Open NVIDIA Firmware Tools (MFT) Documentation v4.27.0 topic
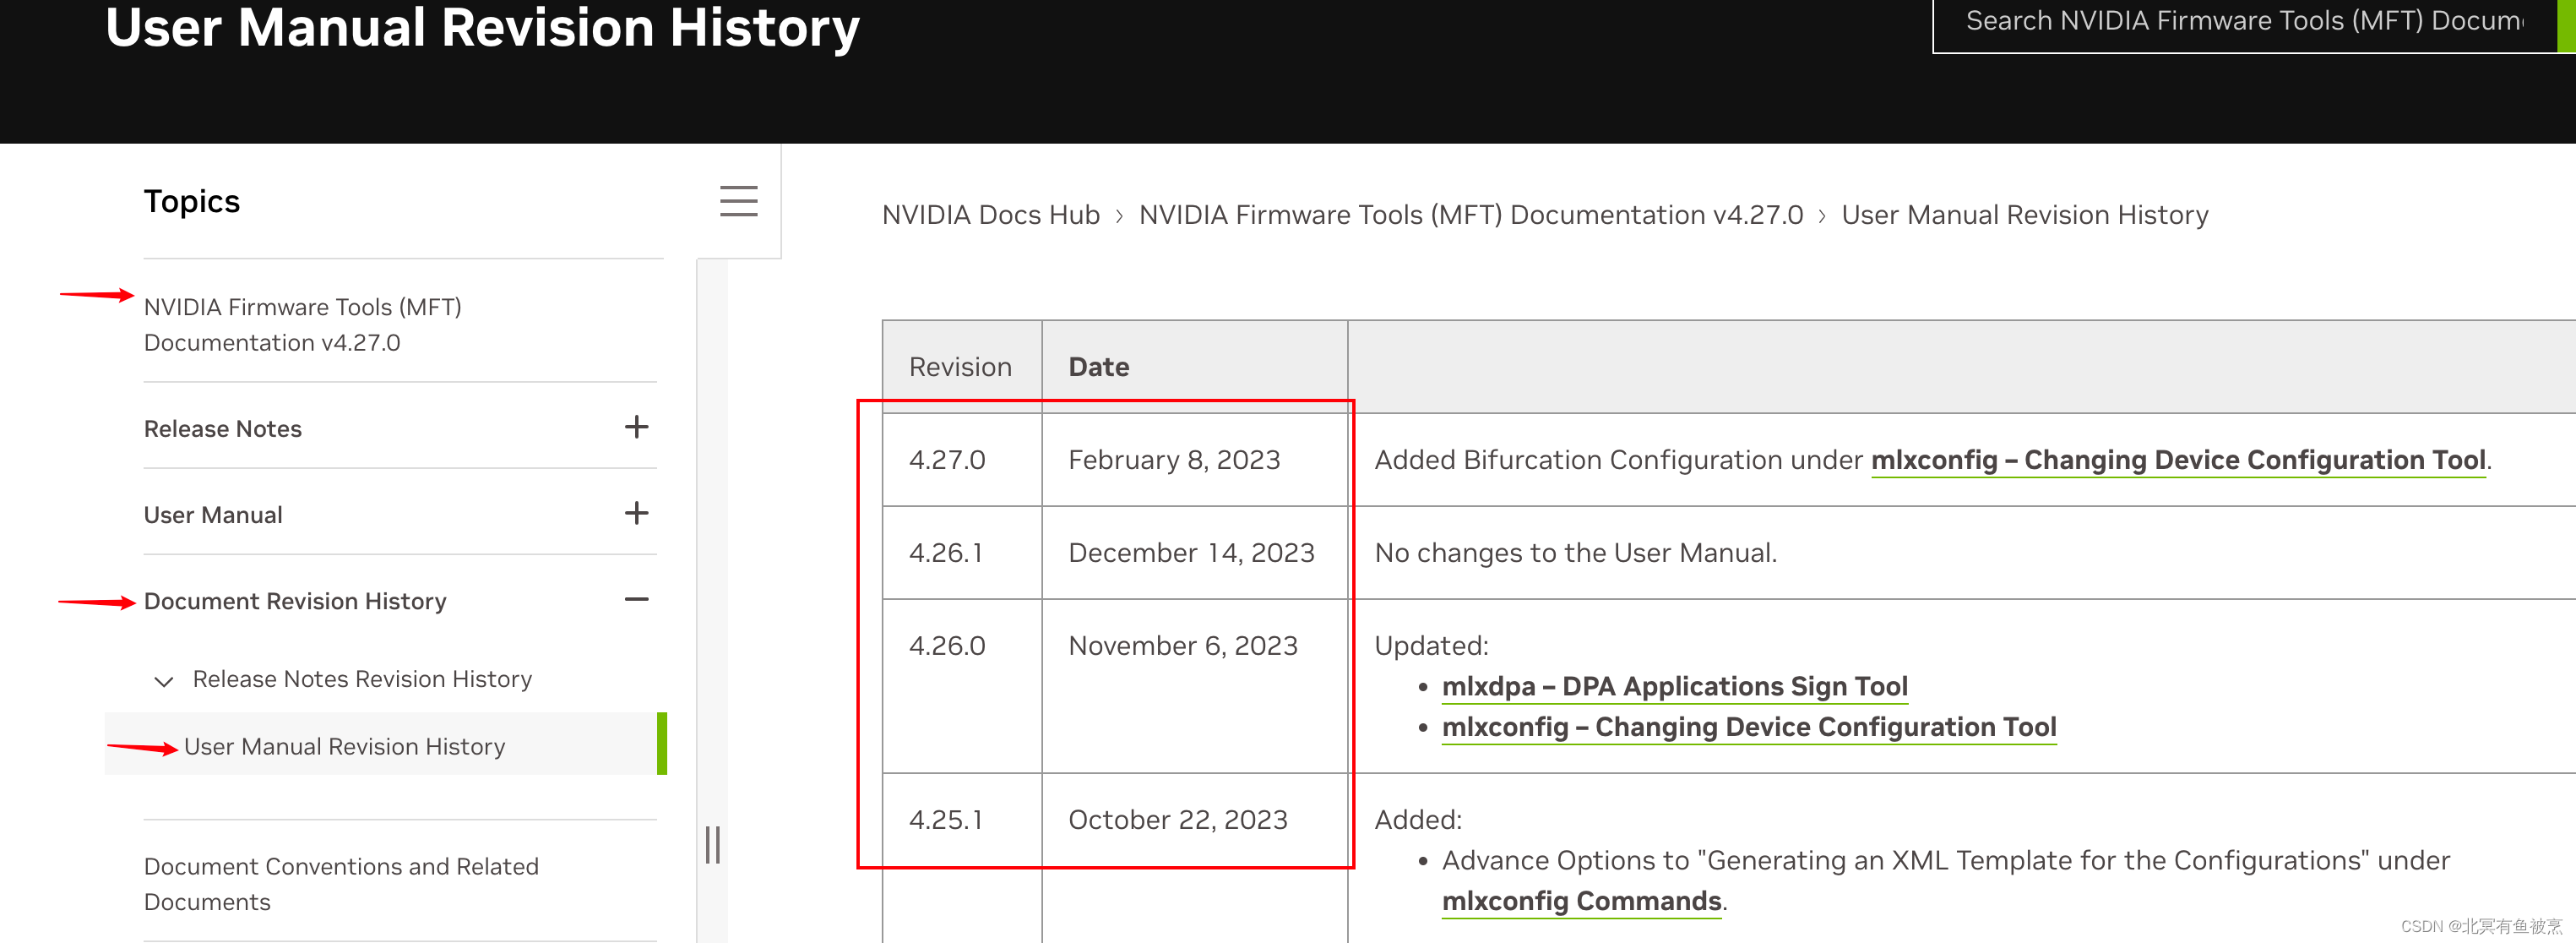 click(x=302, y=324)
